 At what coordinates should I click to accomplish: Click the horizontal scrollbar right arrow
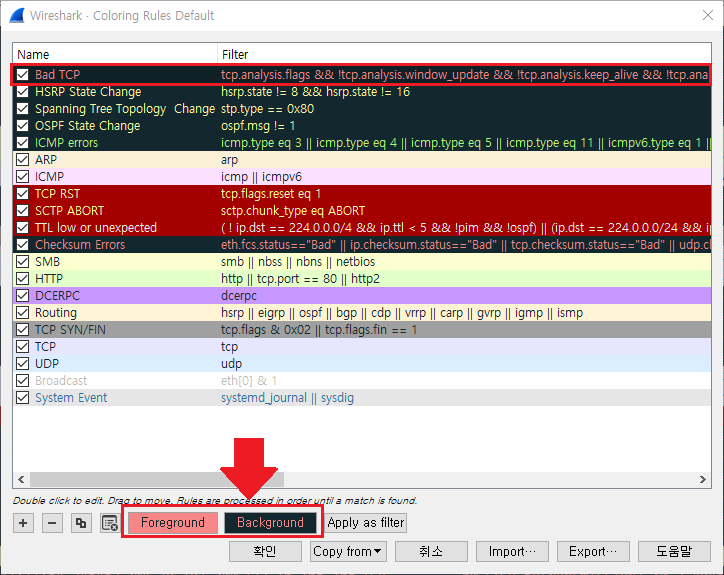coord(703,479)
